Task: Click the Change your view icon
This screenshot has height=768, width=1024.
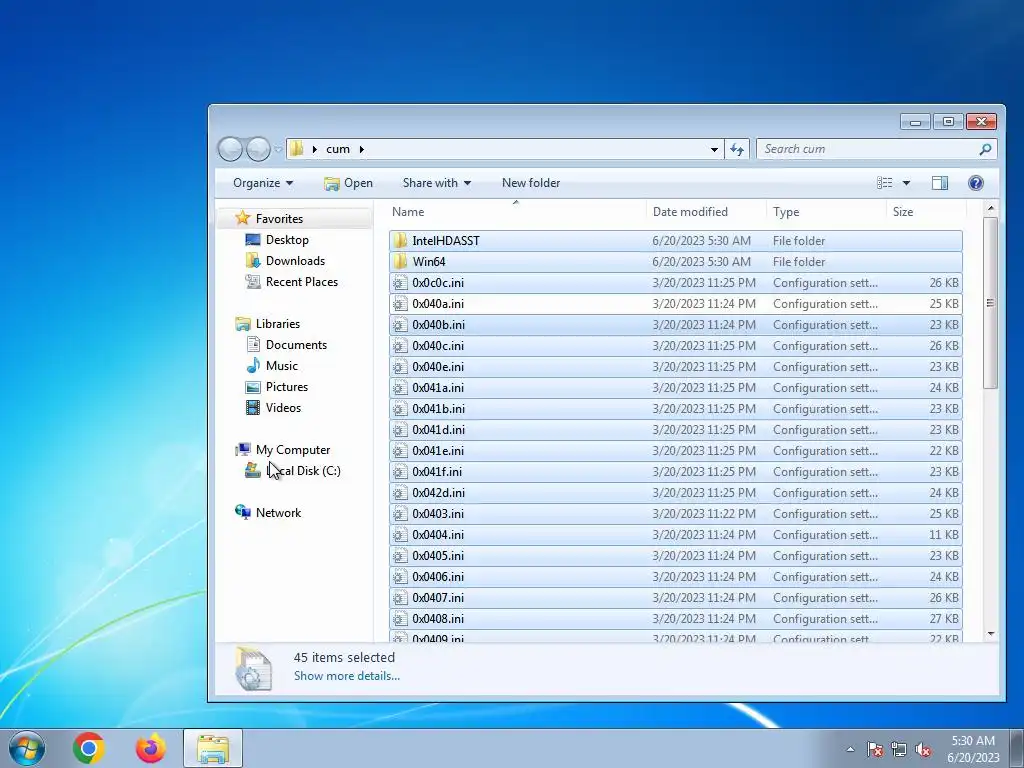Action: coord(884,183)
